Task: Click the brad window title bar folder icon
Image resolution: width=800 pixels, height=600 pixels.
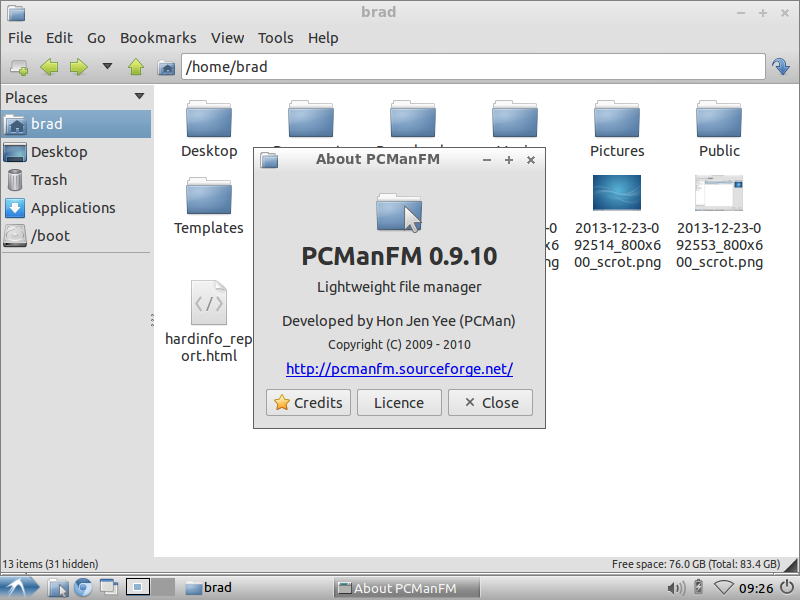Action: click(x=16, y=13)
